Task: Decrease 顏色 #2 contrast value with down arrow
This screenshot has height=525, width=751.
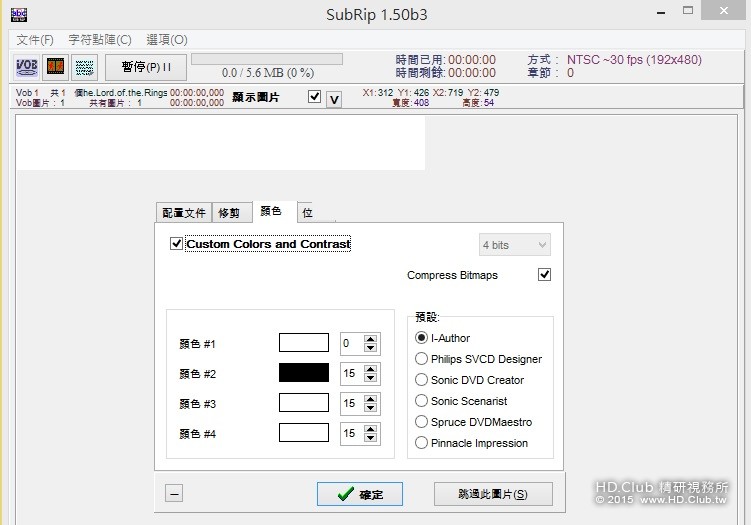Action: (x=370, y=378)
